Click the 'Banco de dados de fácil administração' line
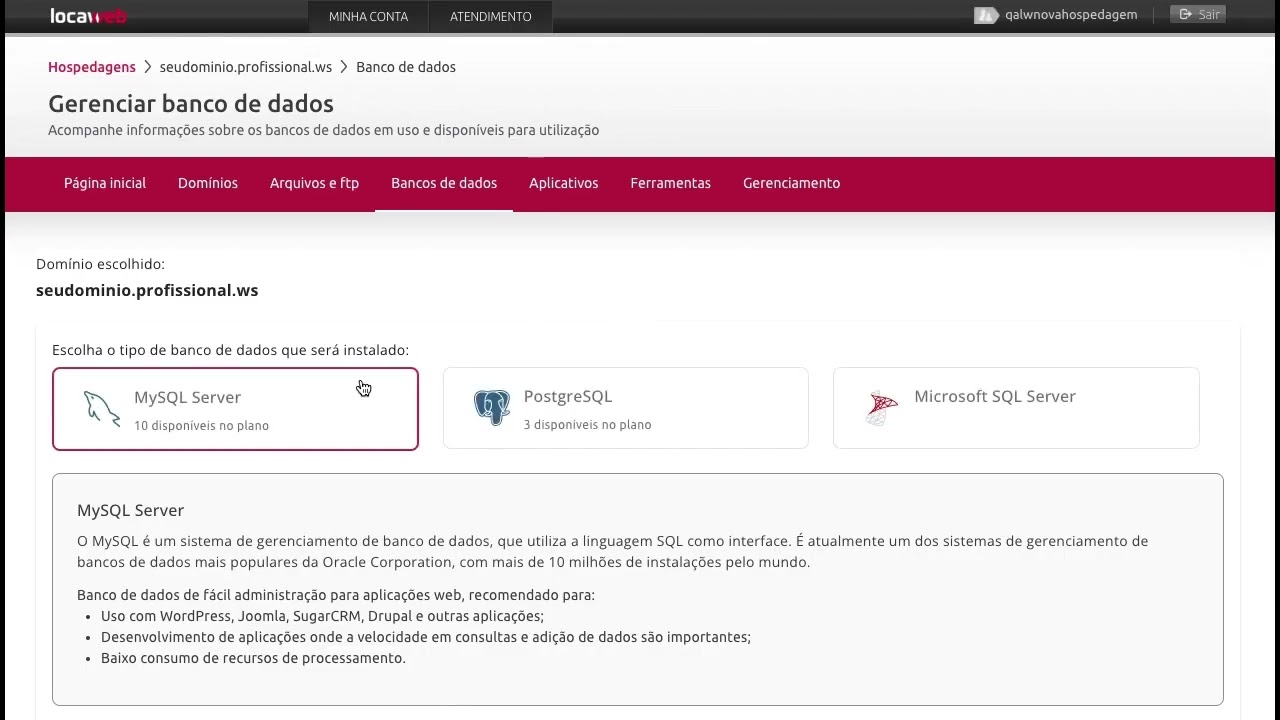Screen dimensions: 1280x720 (336, 596)
